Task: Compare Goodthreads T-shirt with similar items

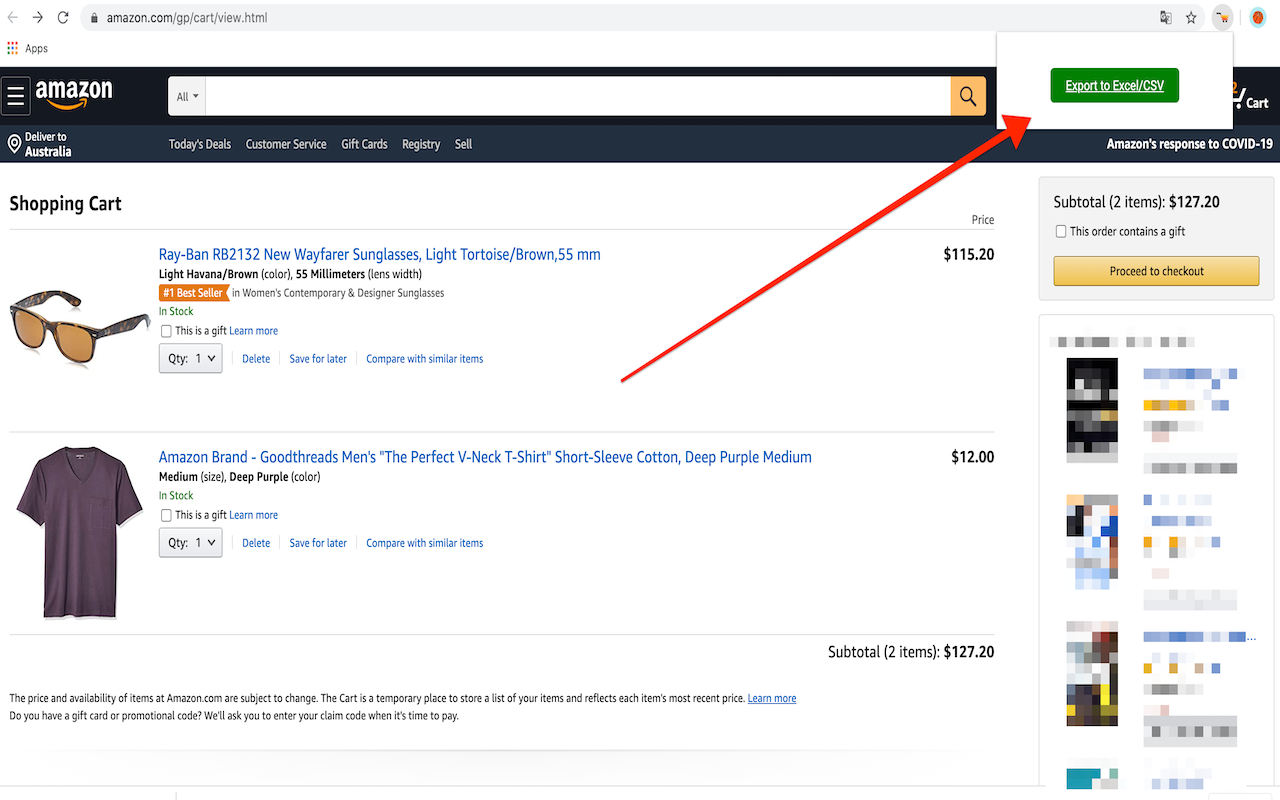Action: (x=425, y=543)
